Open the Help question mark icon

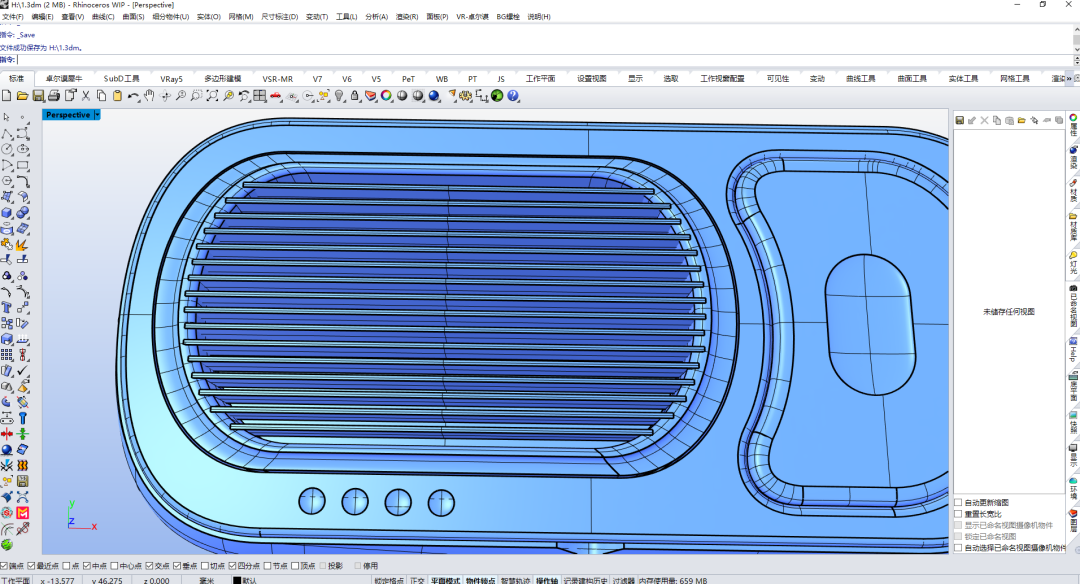[513, 96]
